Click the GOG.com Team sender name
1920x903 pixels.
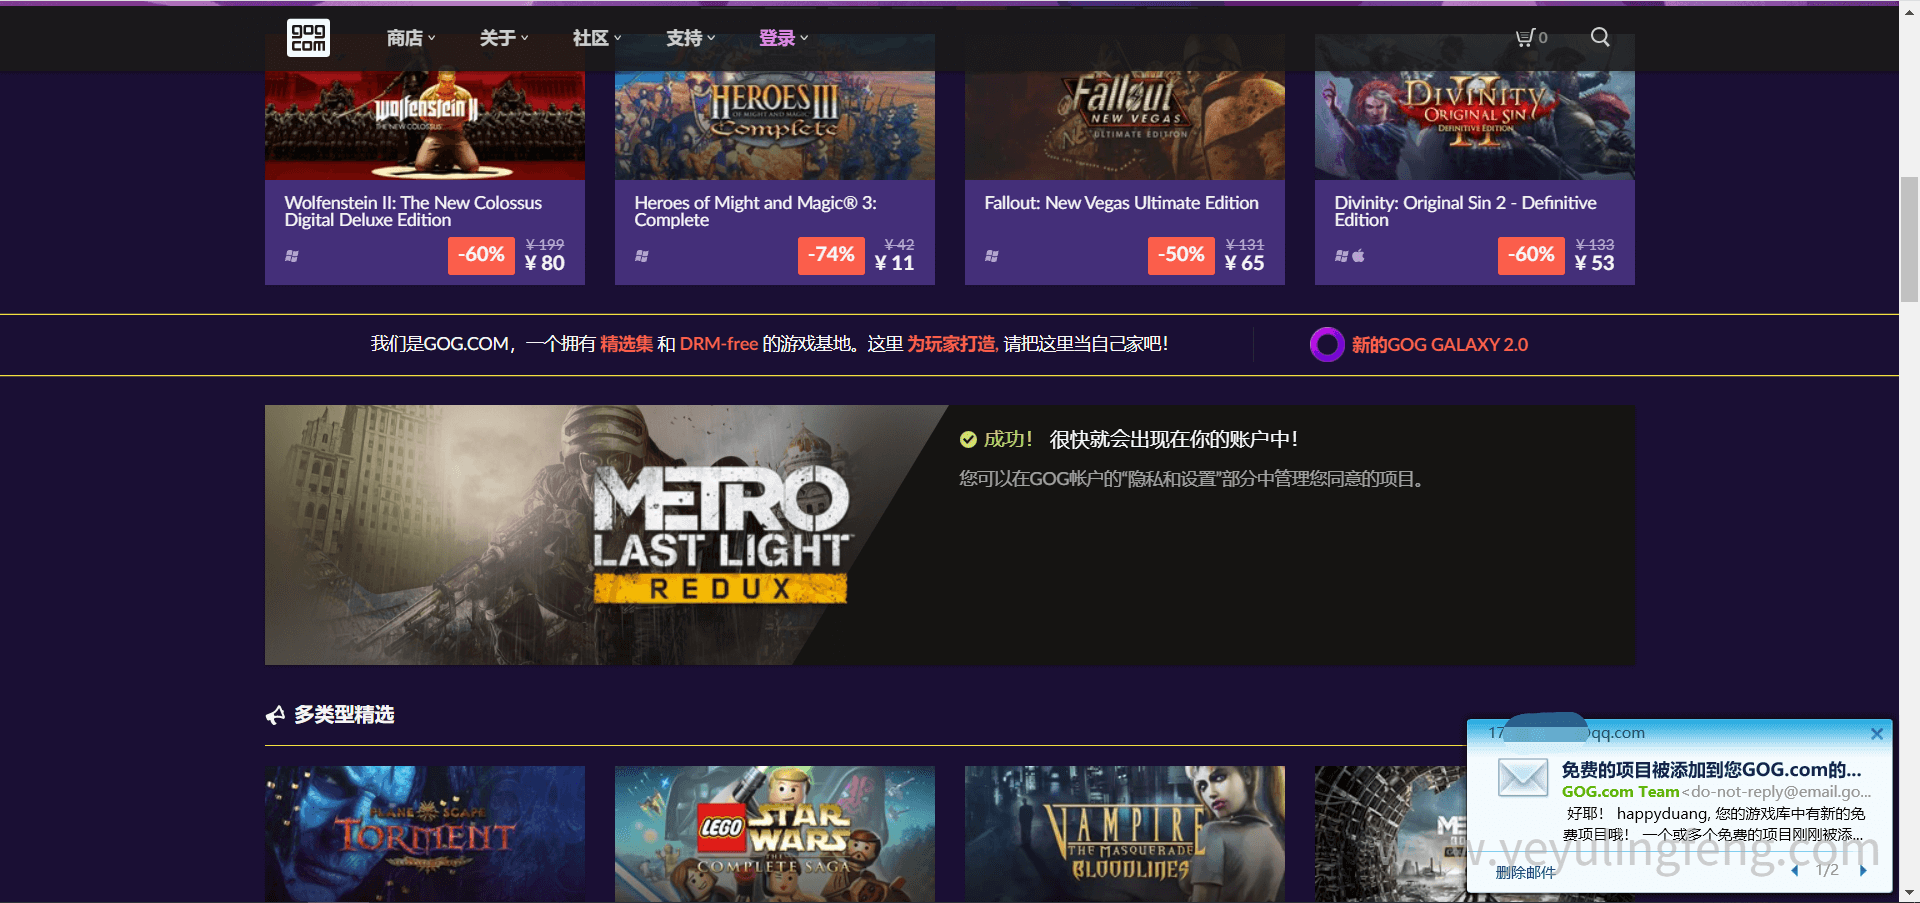1621,792
